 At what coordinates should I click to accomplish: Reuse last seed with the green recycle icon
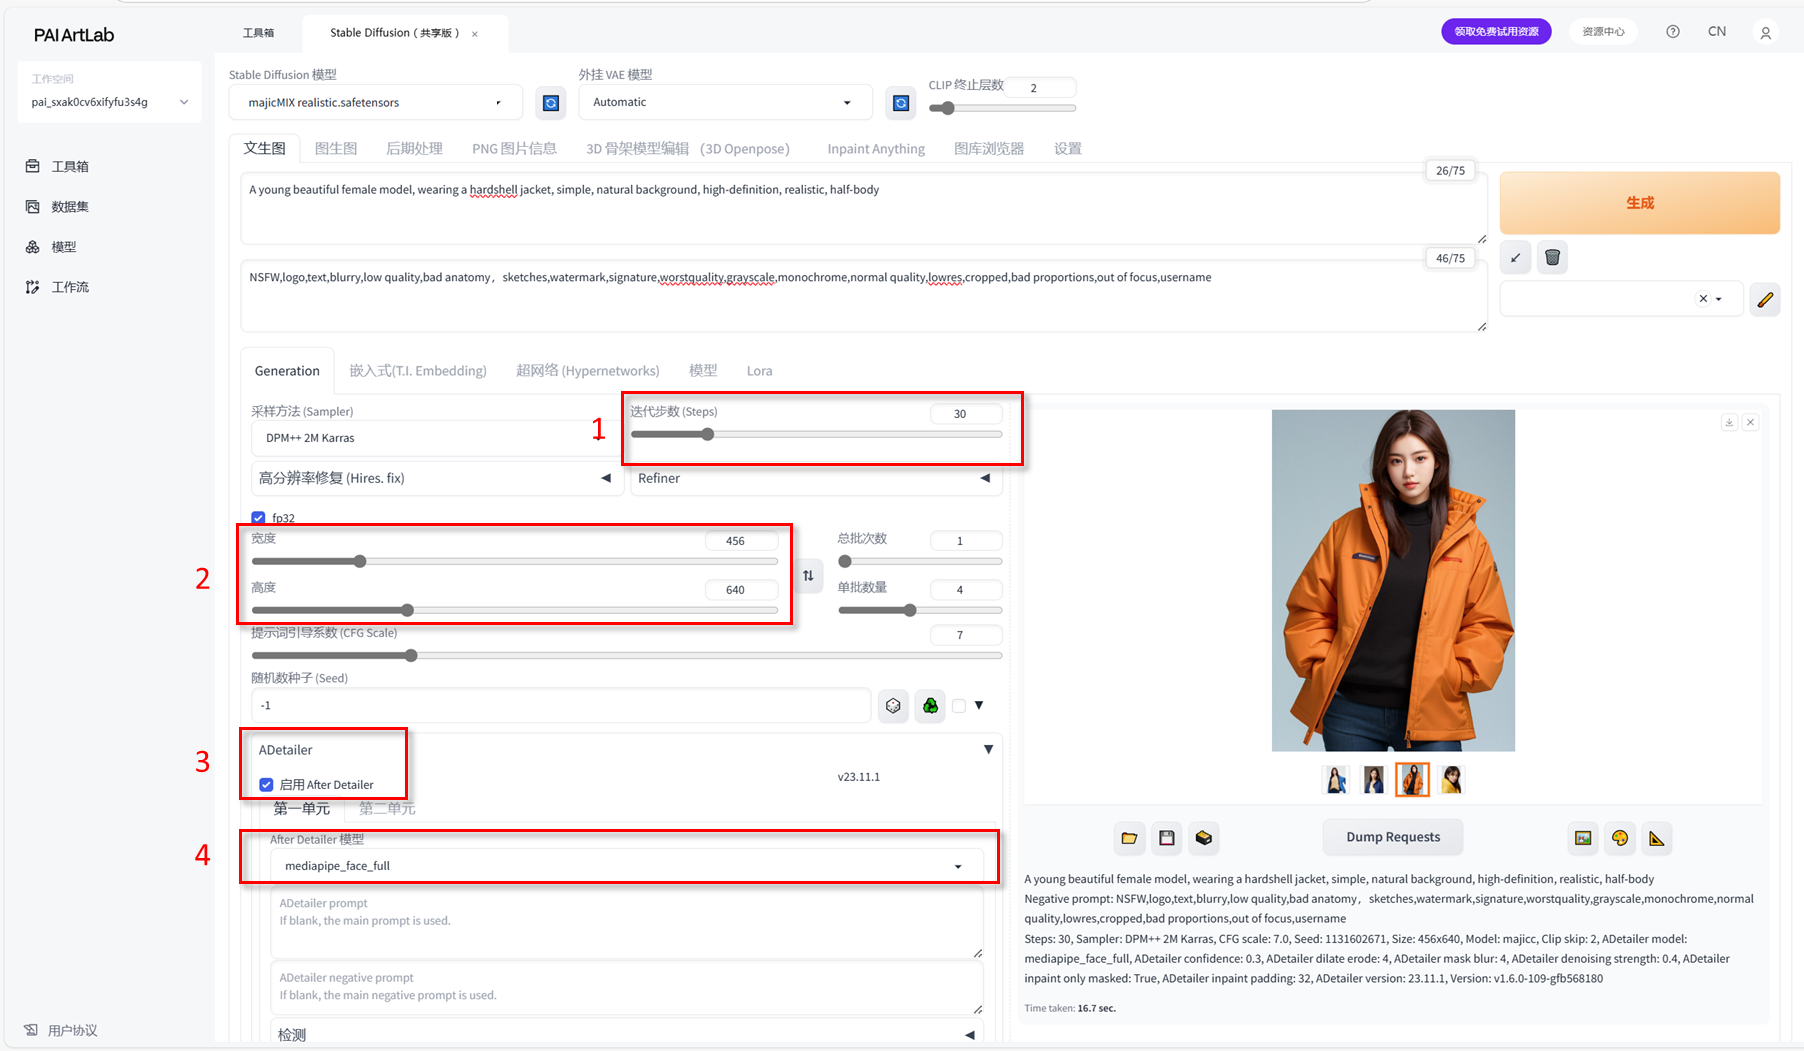point(930,706)
